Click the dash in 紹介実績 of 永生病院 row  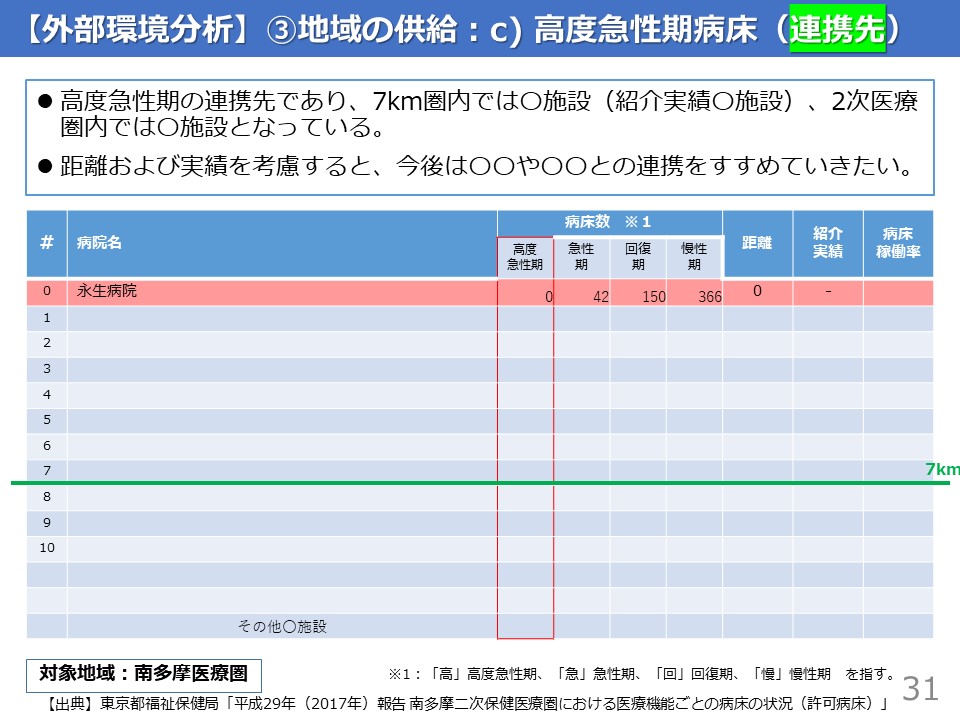[x=828, y=291]
